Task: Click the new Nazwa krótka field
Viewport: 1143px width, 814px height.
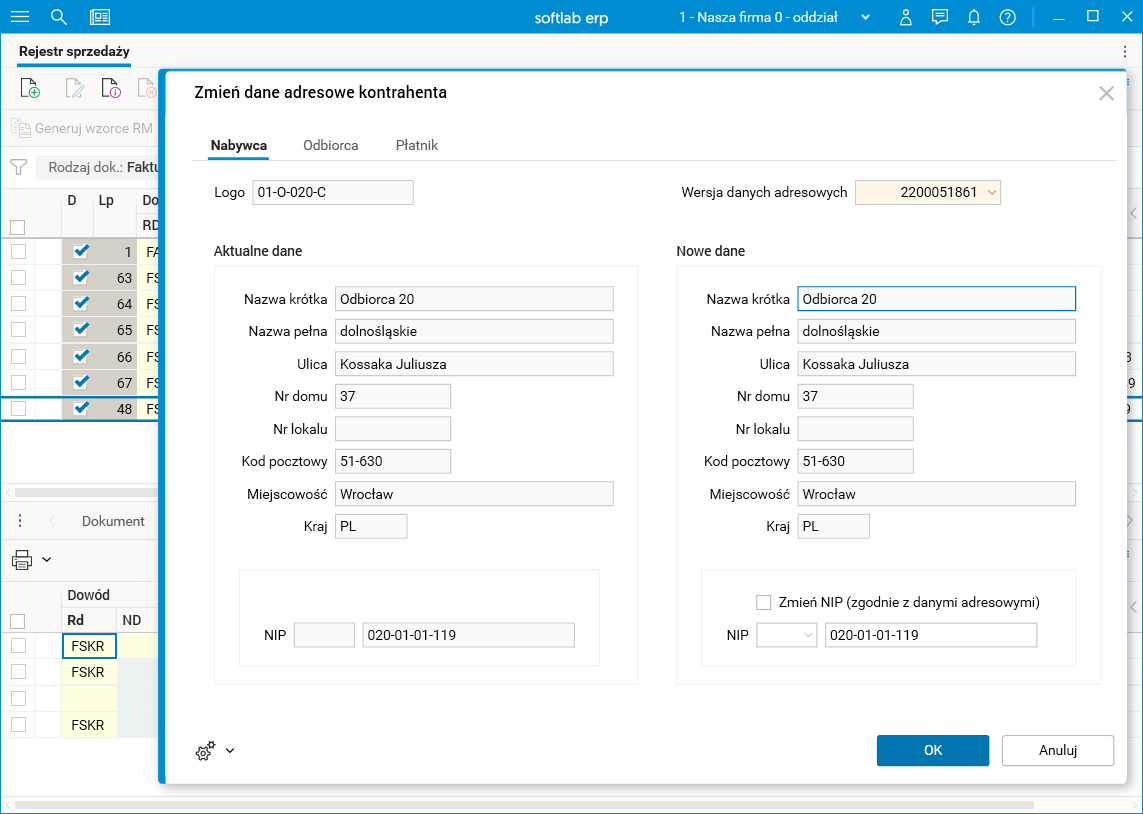Action: (936, 299)
